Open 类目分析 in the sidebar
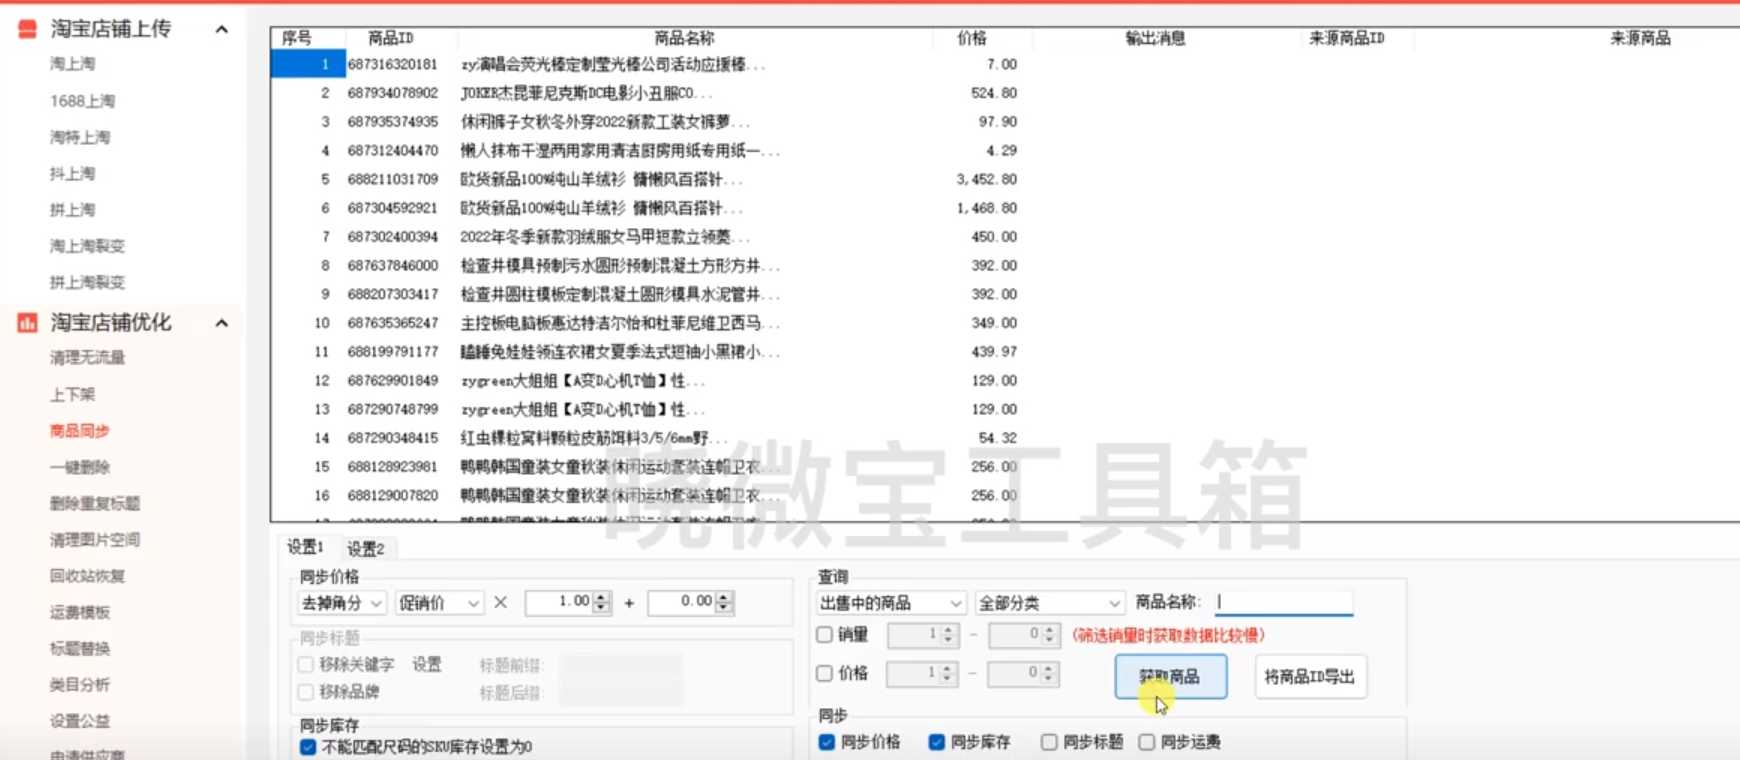Screen dimensions: 1740x760 click(80, 685)
